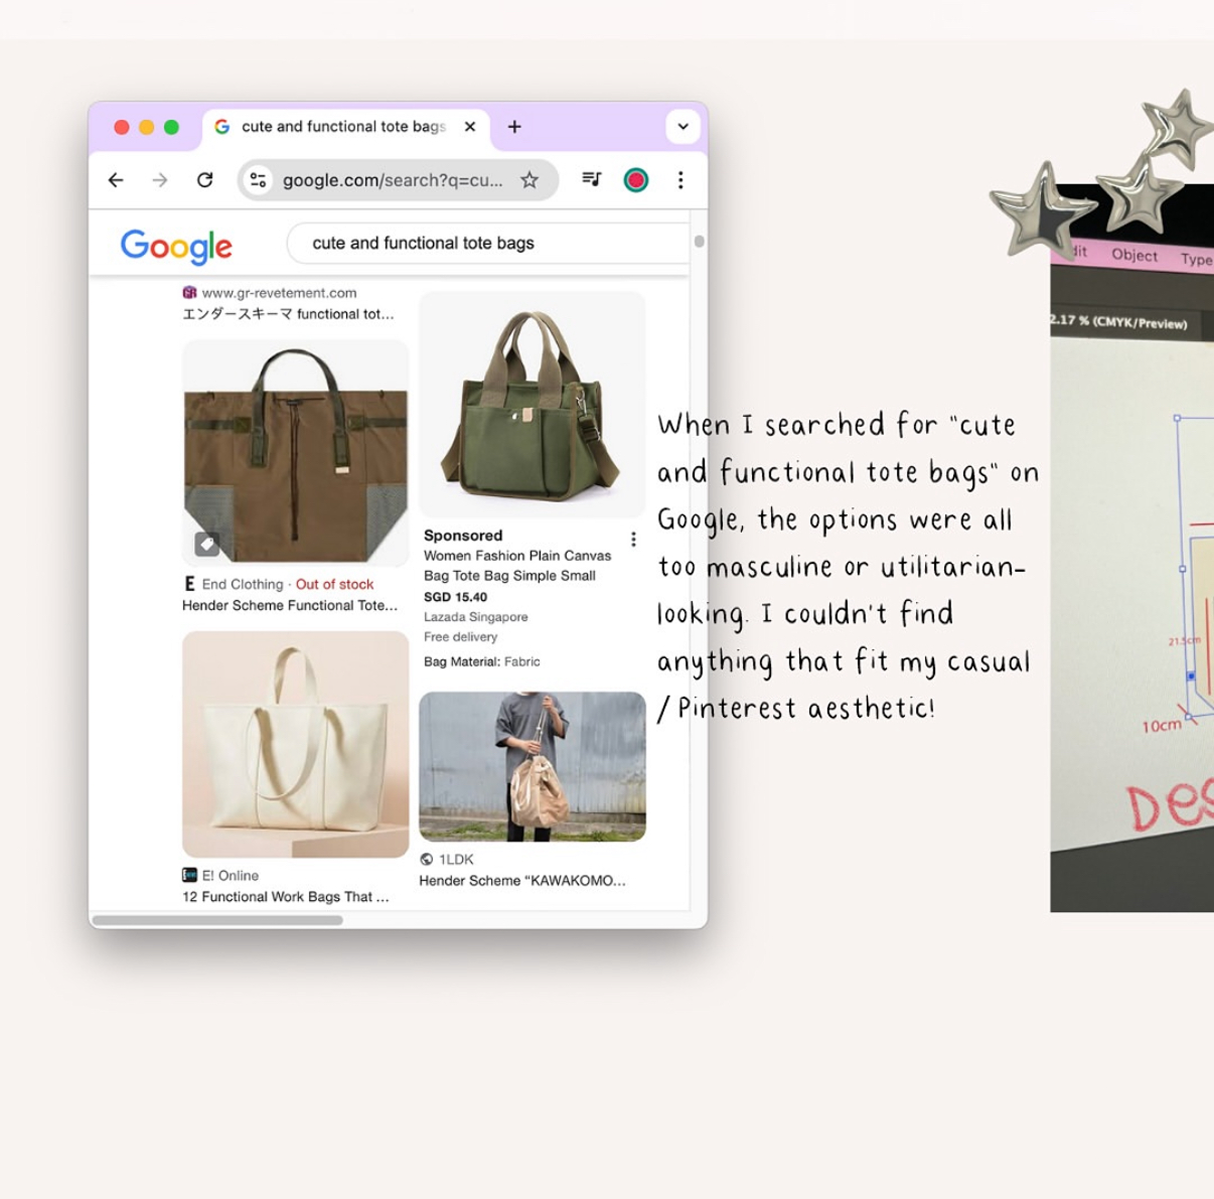Open a new browser tab

point(515,127)
